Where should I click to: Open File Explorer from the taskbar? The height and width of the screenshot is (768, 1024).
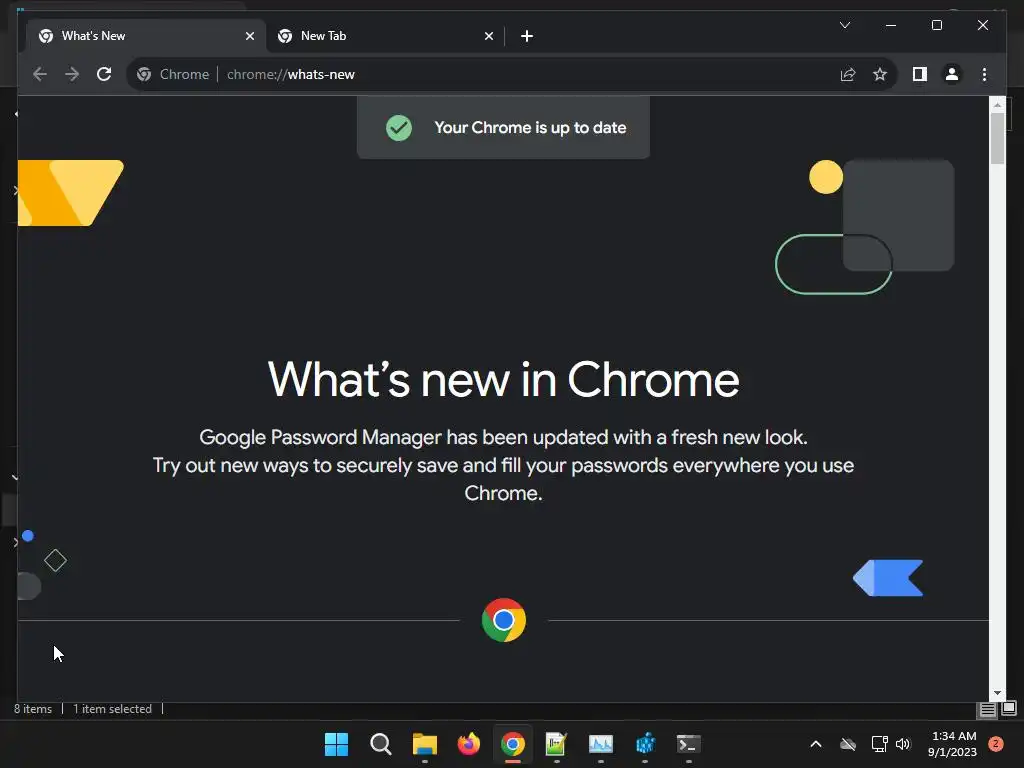[x=424, y=744]
